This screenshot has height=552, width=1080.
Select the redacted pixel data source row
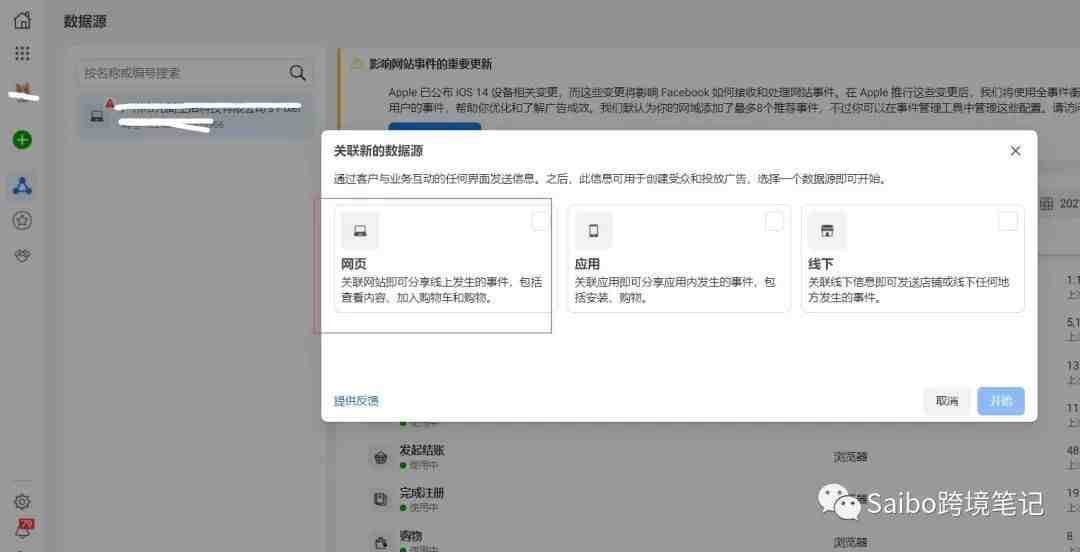pyautogui.click(x=195, y=115)
